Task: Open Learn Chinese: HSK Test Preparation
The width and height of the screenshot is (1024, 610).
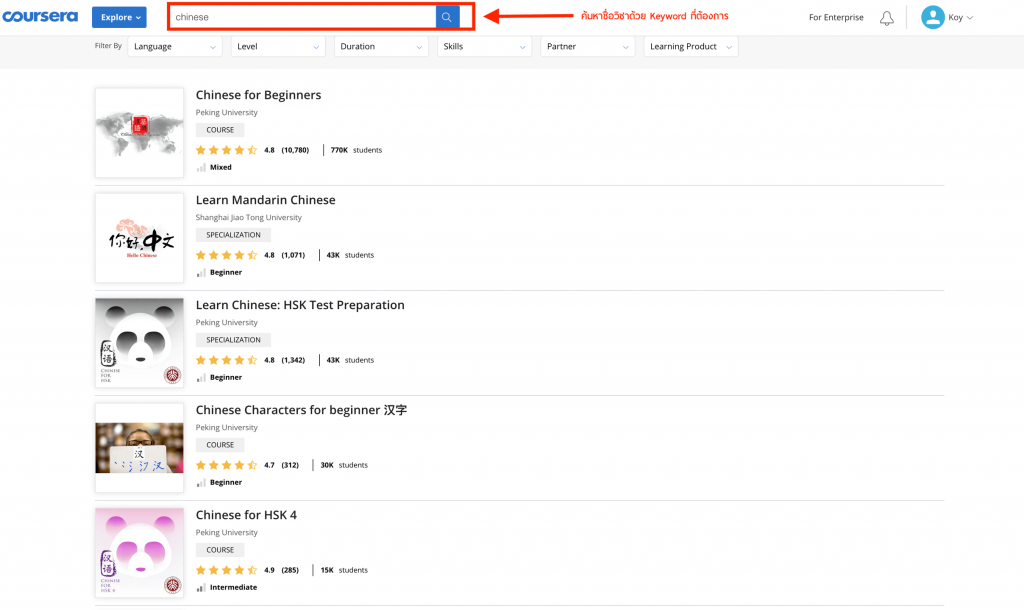Action: (300, 305)
